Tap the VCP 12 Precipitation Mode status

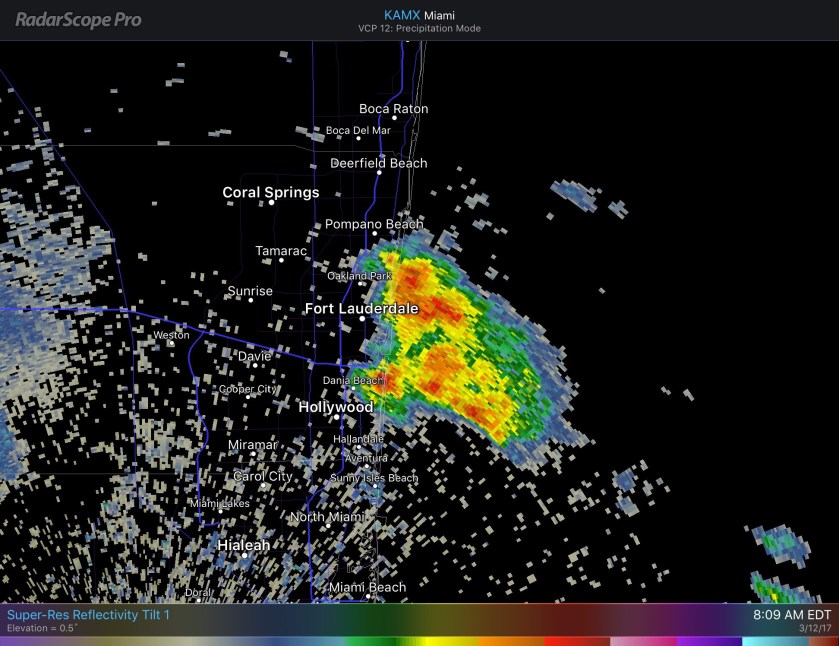pos(419,29)
